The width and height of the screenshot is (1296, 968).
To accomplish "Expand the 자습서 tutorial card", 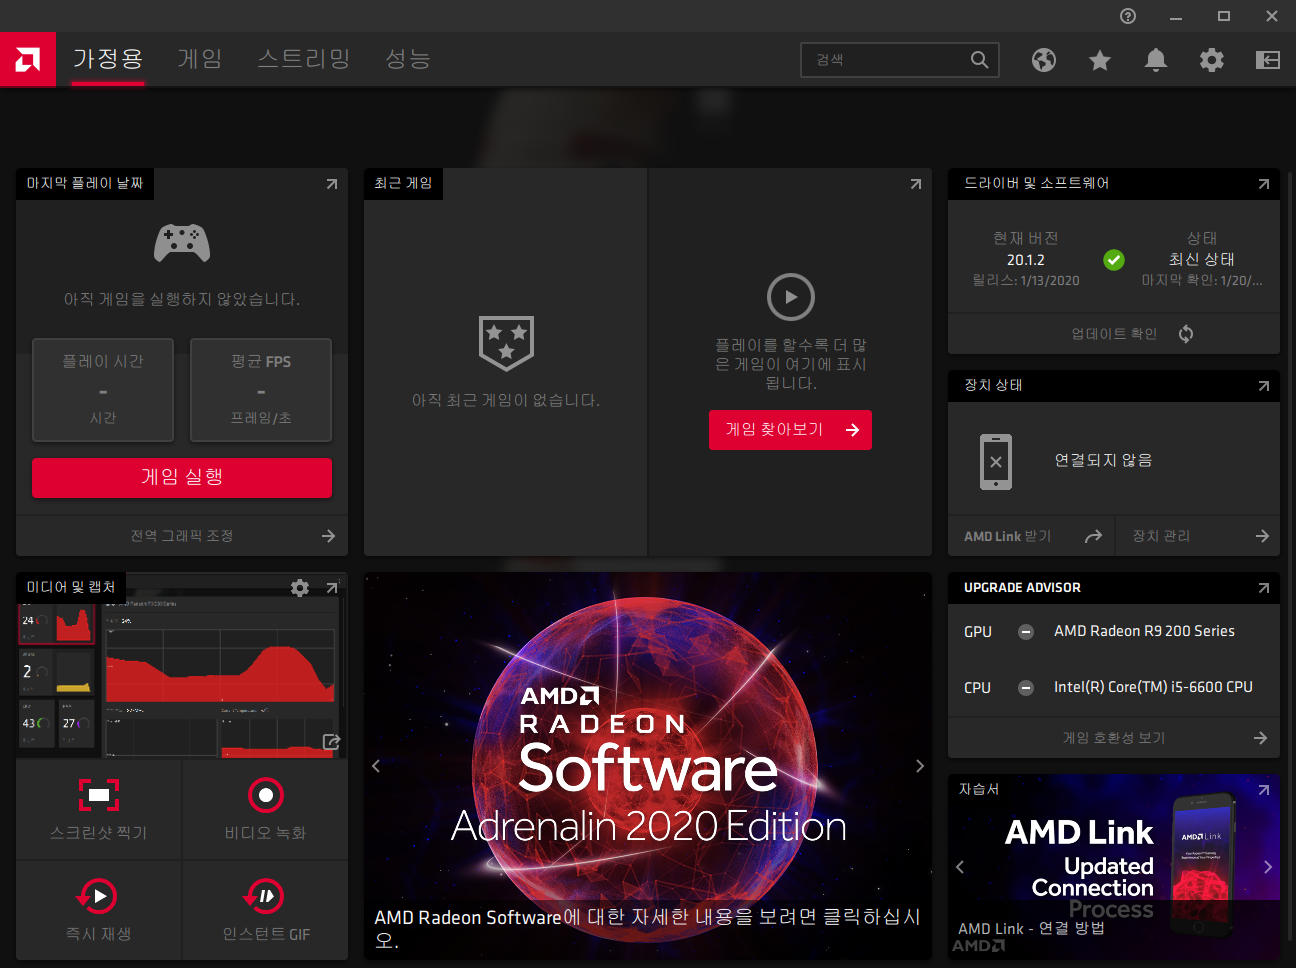I will [x=1264, y=790].
